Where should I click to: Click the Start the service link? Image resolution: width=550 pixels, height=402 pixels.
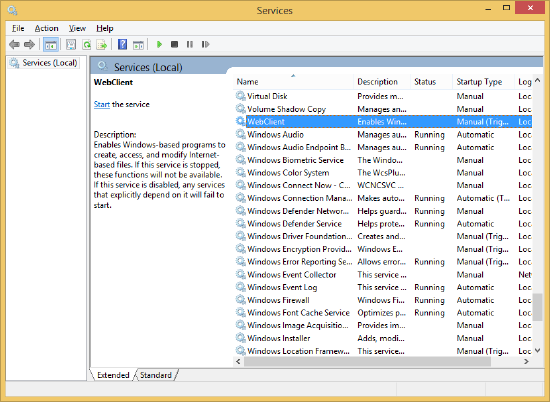point(102,104)
